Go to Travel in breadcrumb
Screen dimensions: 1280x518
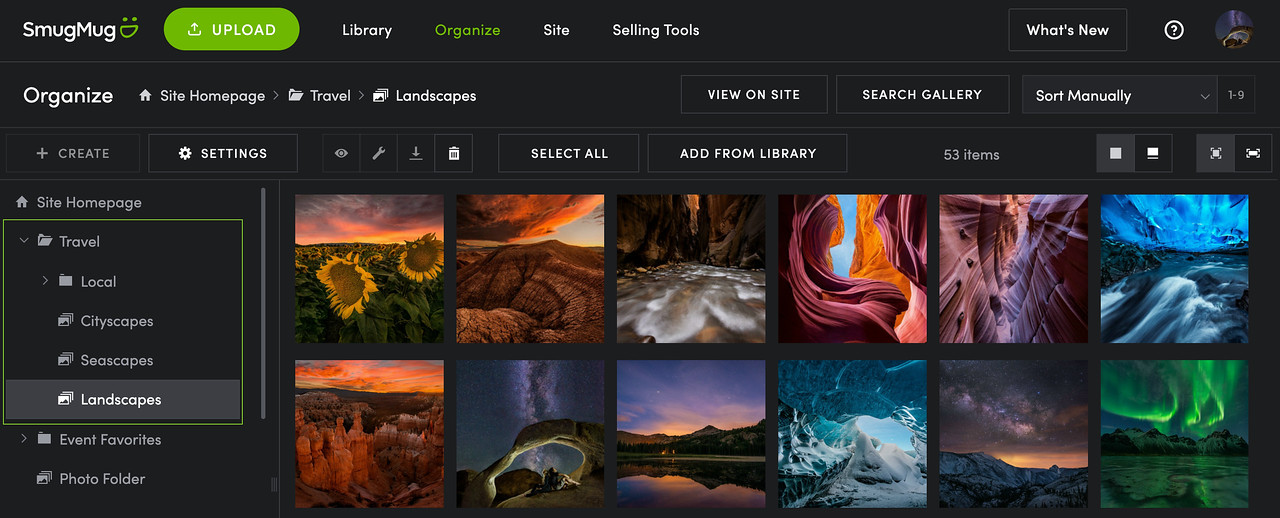(330, 95)
